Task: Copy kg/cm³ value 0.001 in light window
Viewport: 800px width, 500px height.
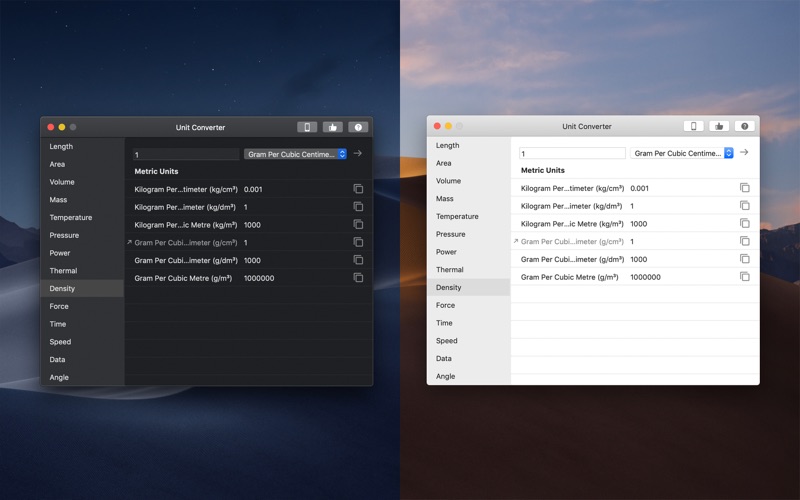Action: click(744, 188)
